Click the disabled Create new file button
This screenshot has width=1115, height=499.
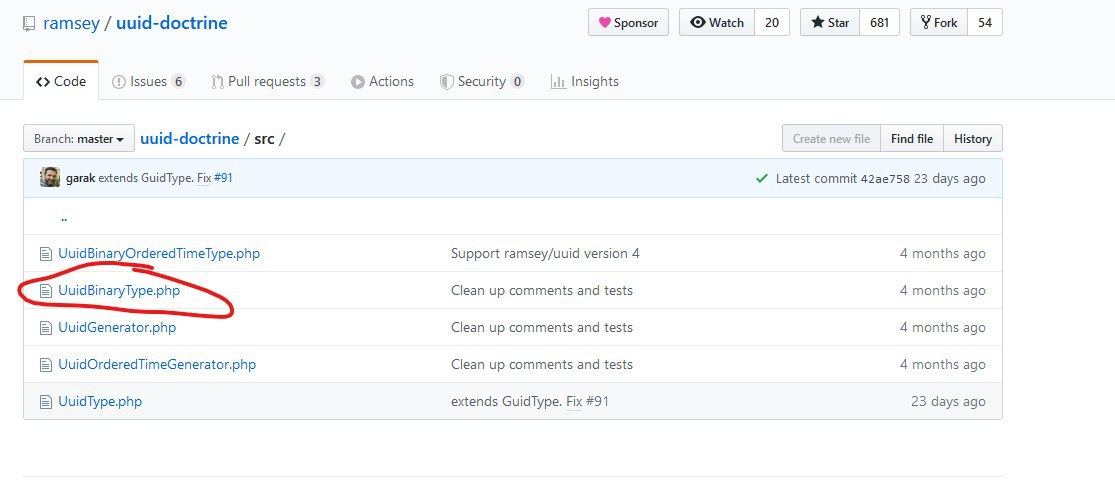831,139
